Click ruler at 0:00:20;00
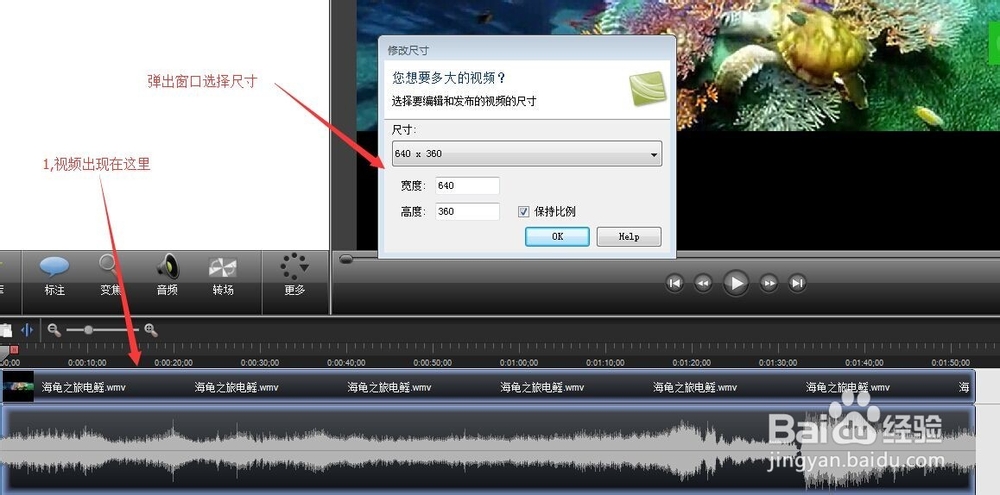This screenshot has height=495, width=1000. [x=173, y=362]
